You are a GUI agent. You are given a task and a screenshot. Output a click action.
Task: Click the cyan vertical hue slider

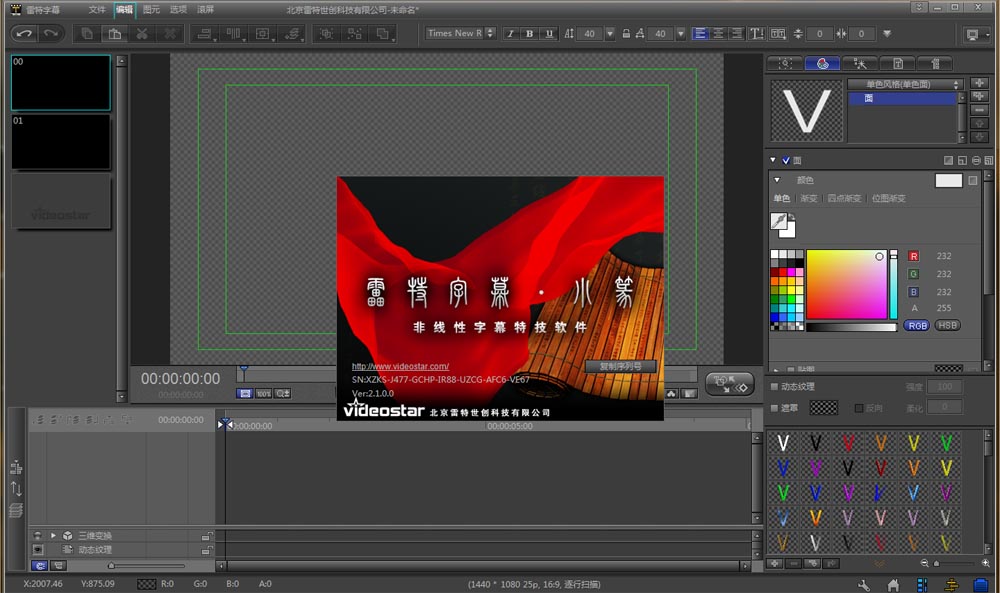(x=893, y=284)
